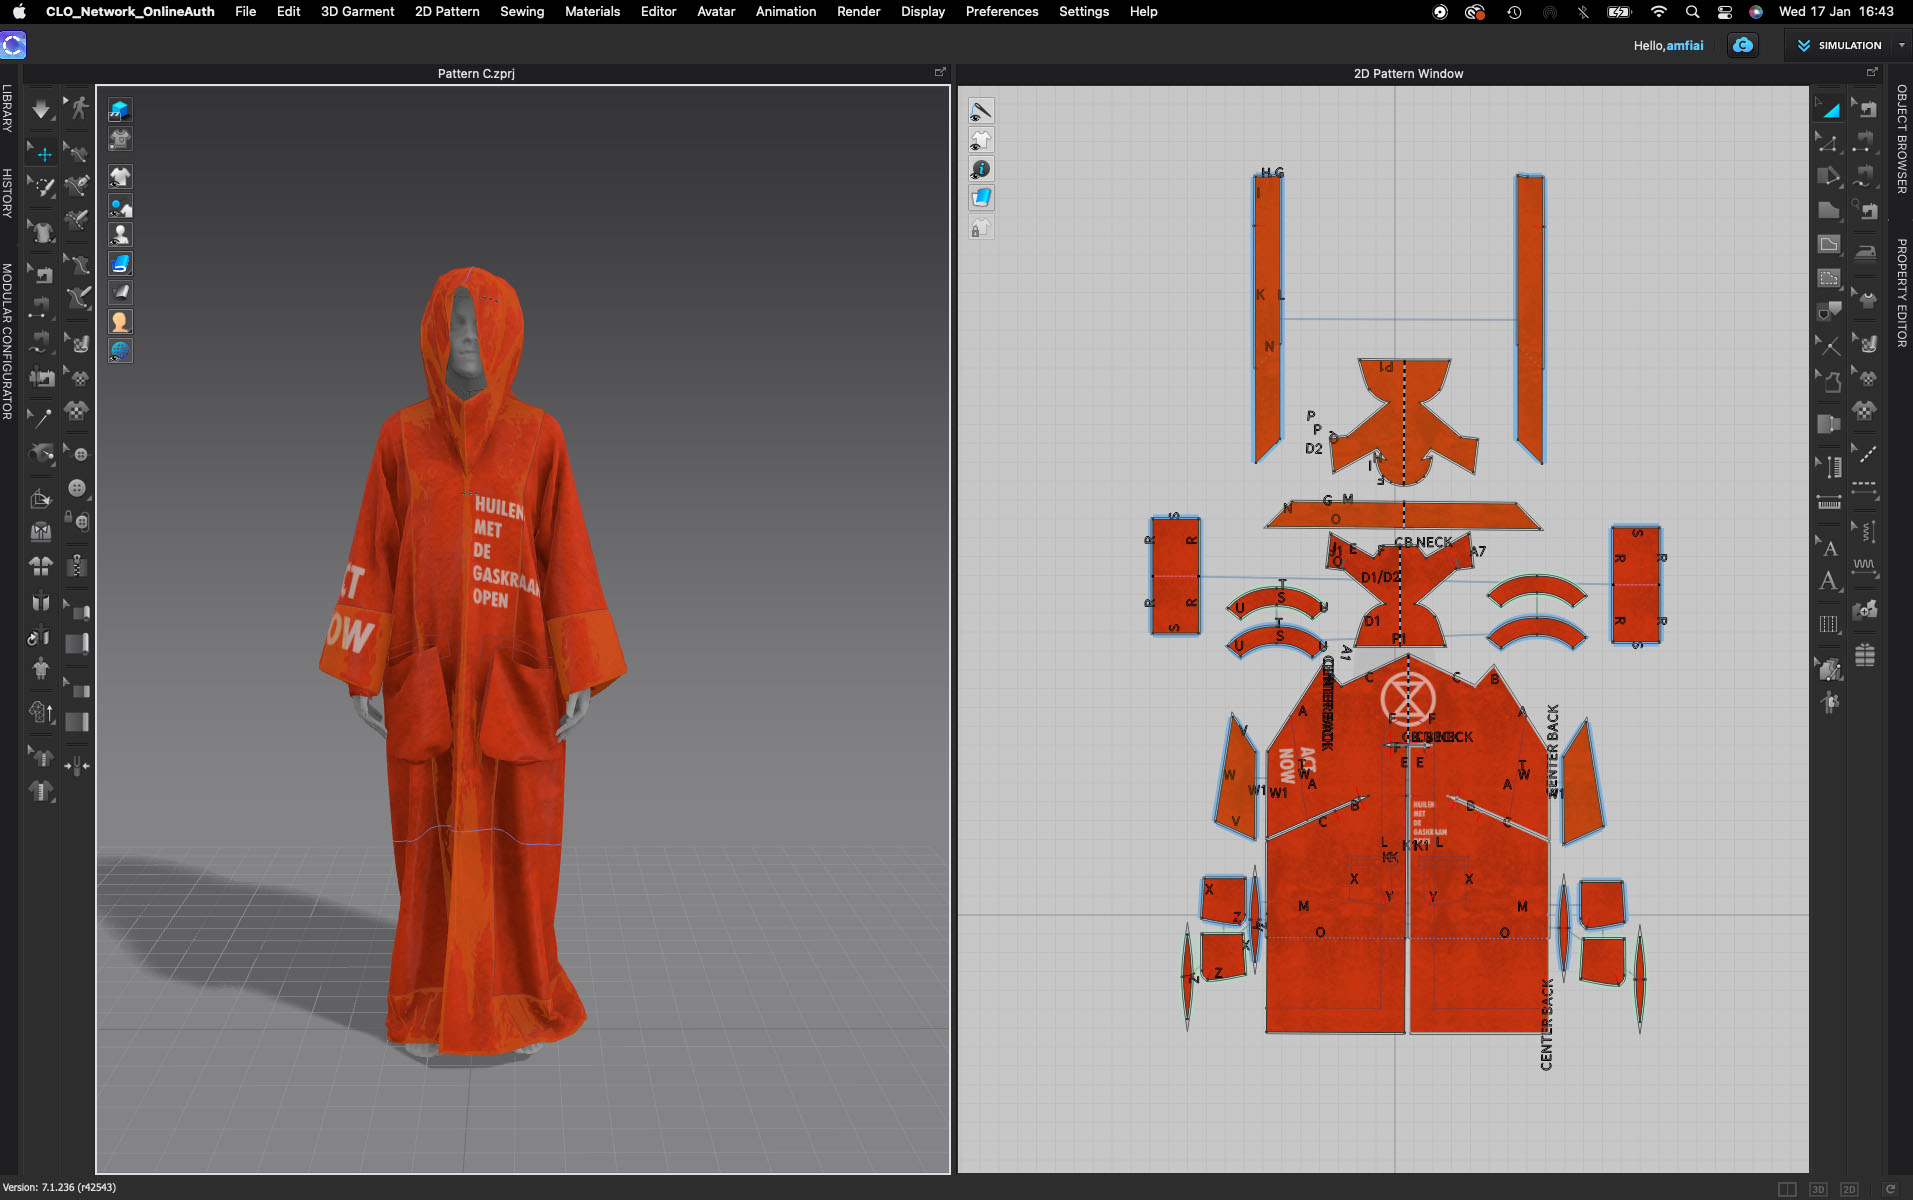Open macOS Control Center icon
Viewport: 1913px width, 1200px height.
[x=1725, y=12]
